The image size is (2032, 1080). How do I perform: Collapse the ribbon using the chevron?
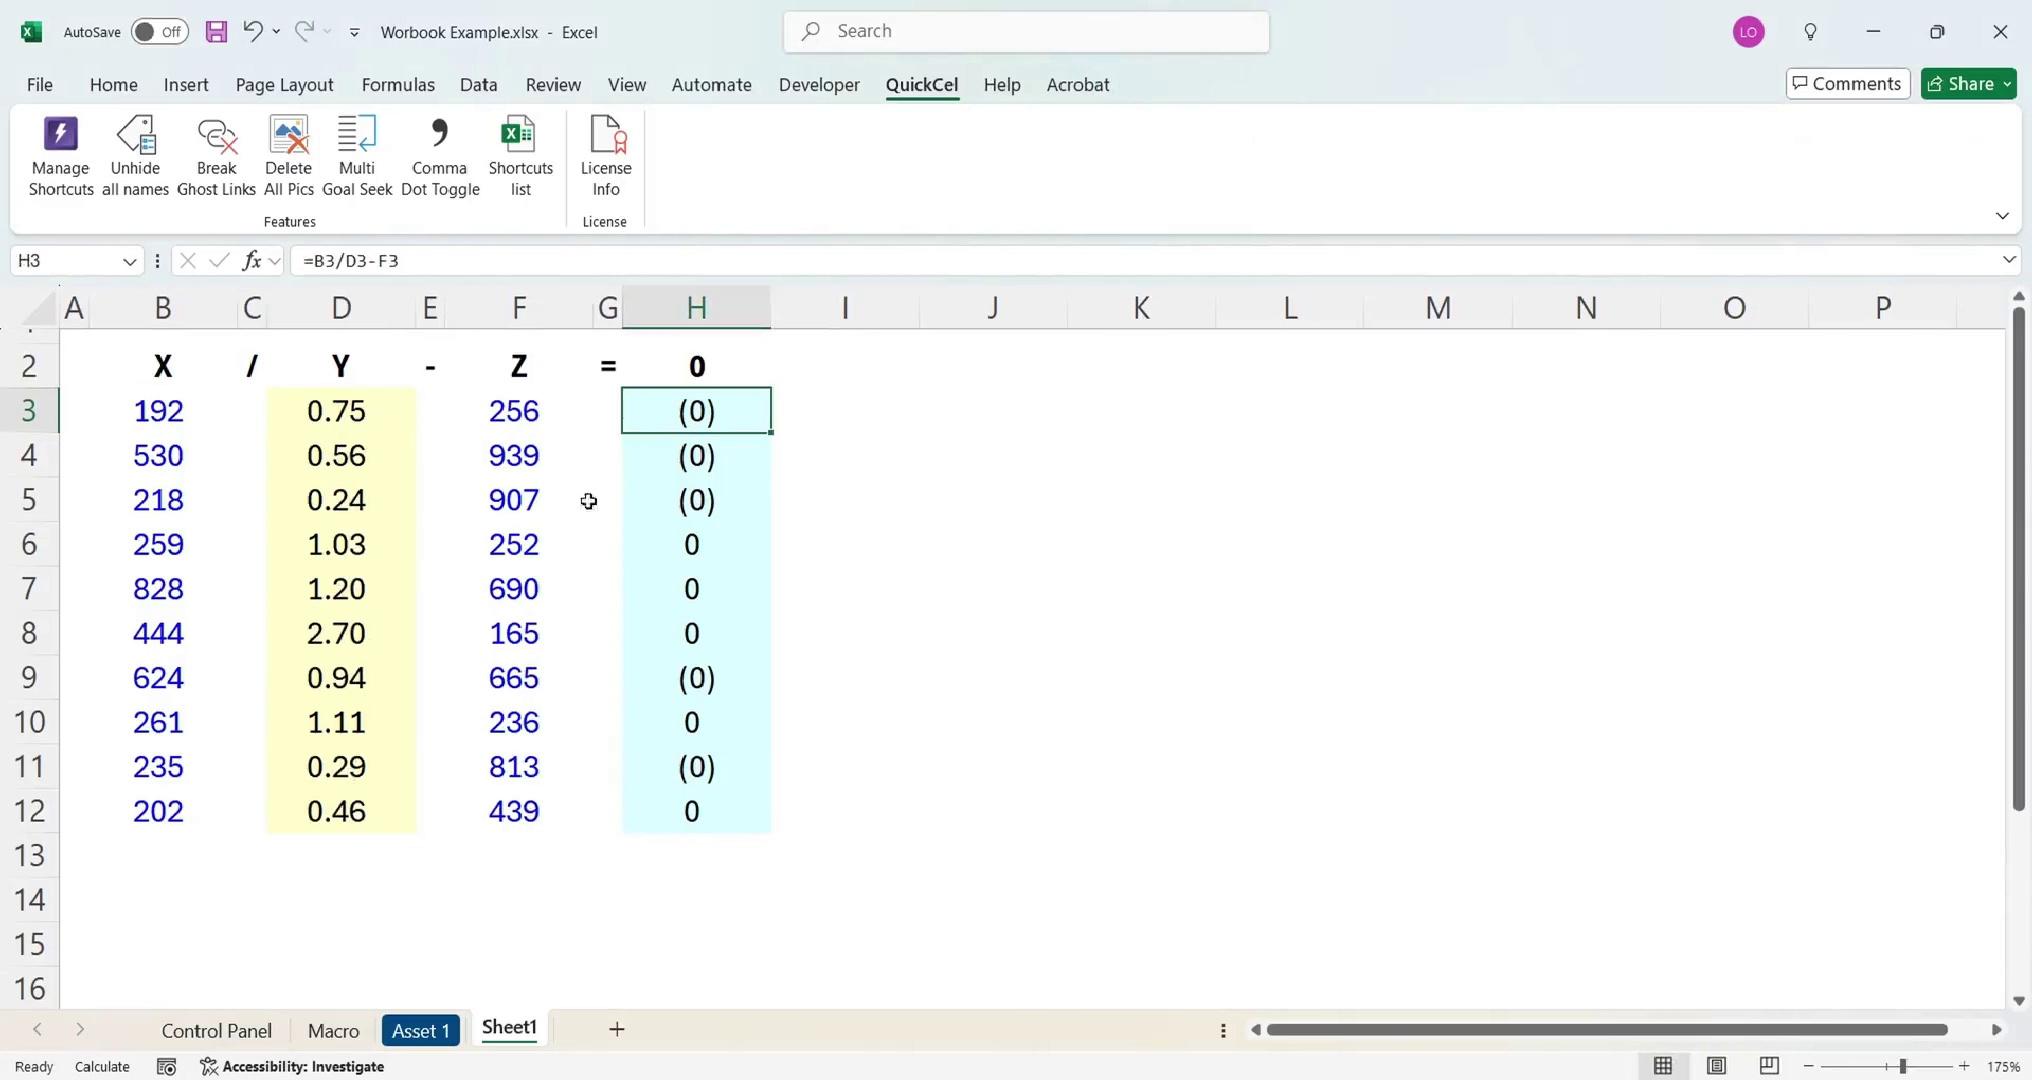point(2002,215)
